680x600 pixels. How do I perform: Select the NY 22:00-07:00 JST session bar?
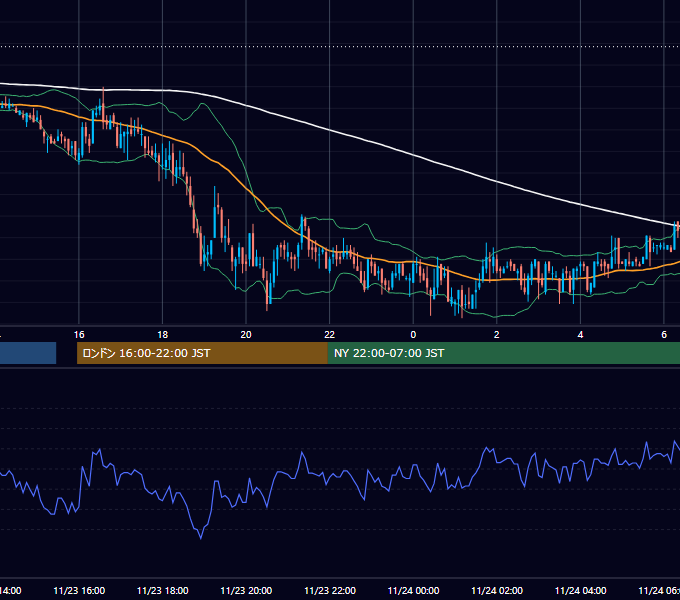coord(503,353)
